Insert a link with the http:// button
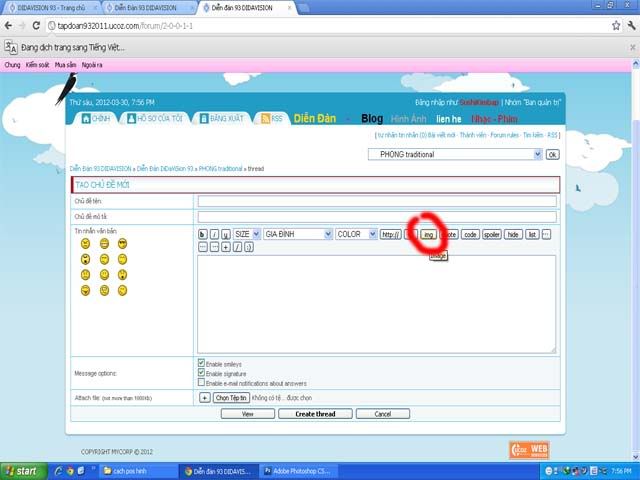 [390, 234]
